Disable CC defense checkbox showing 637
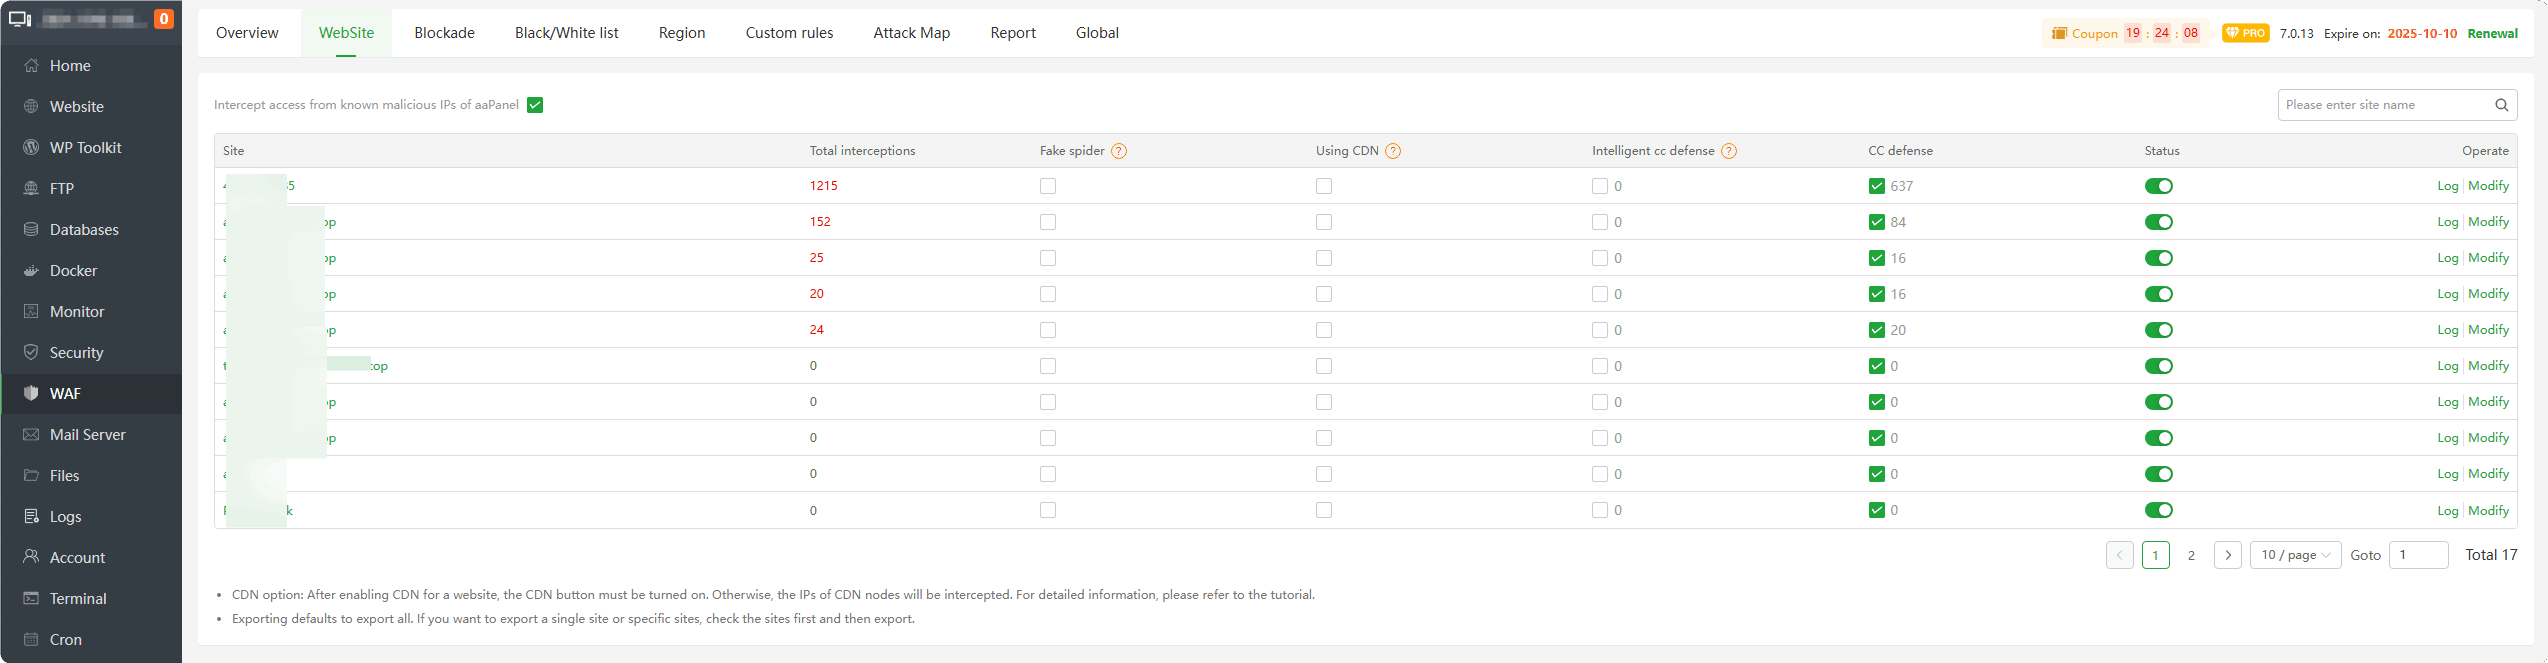2548x663 pixels. click(x=1877, y=186)
